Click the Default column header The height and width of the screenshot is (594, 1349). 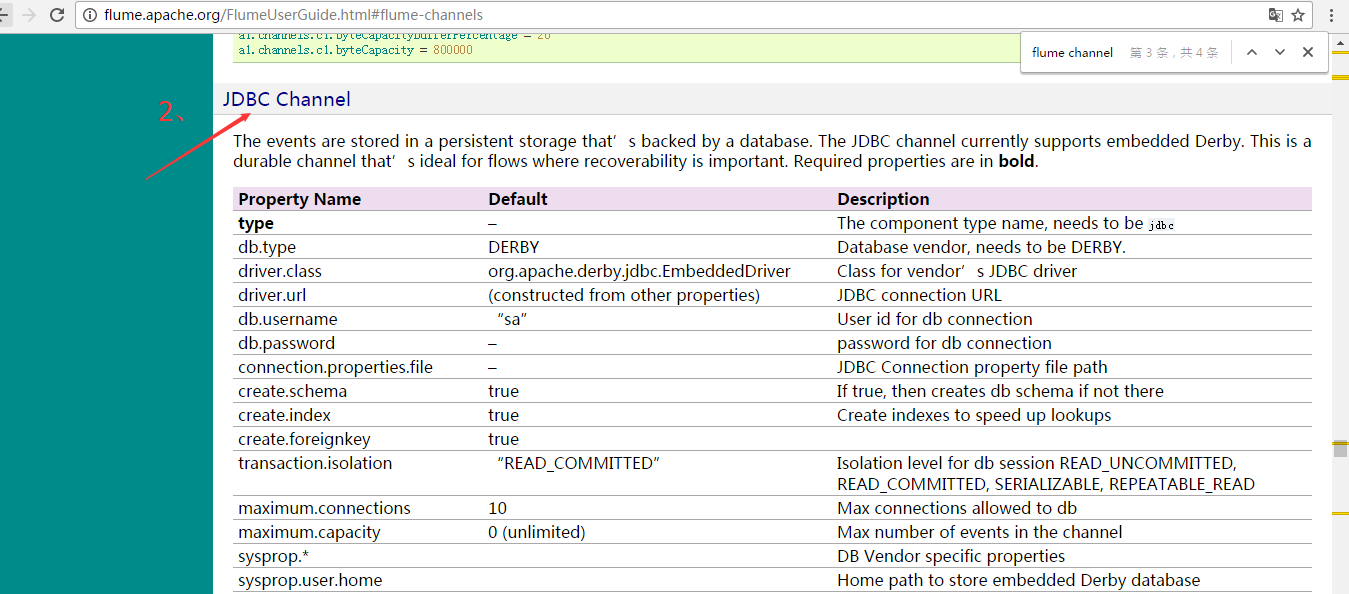[517, 199]
